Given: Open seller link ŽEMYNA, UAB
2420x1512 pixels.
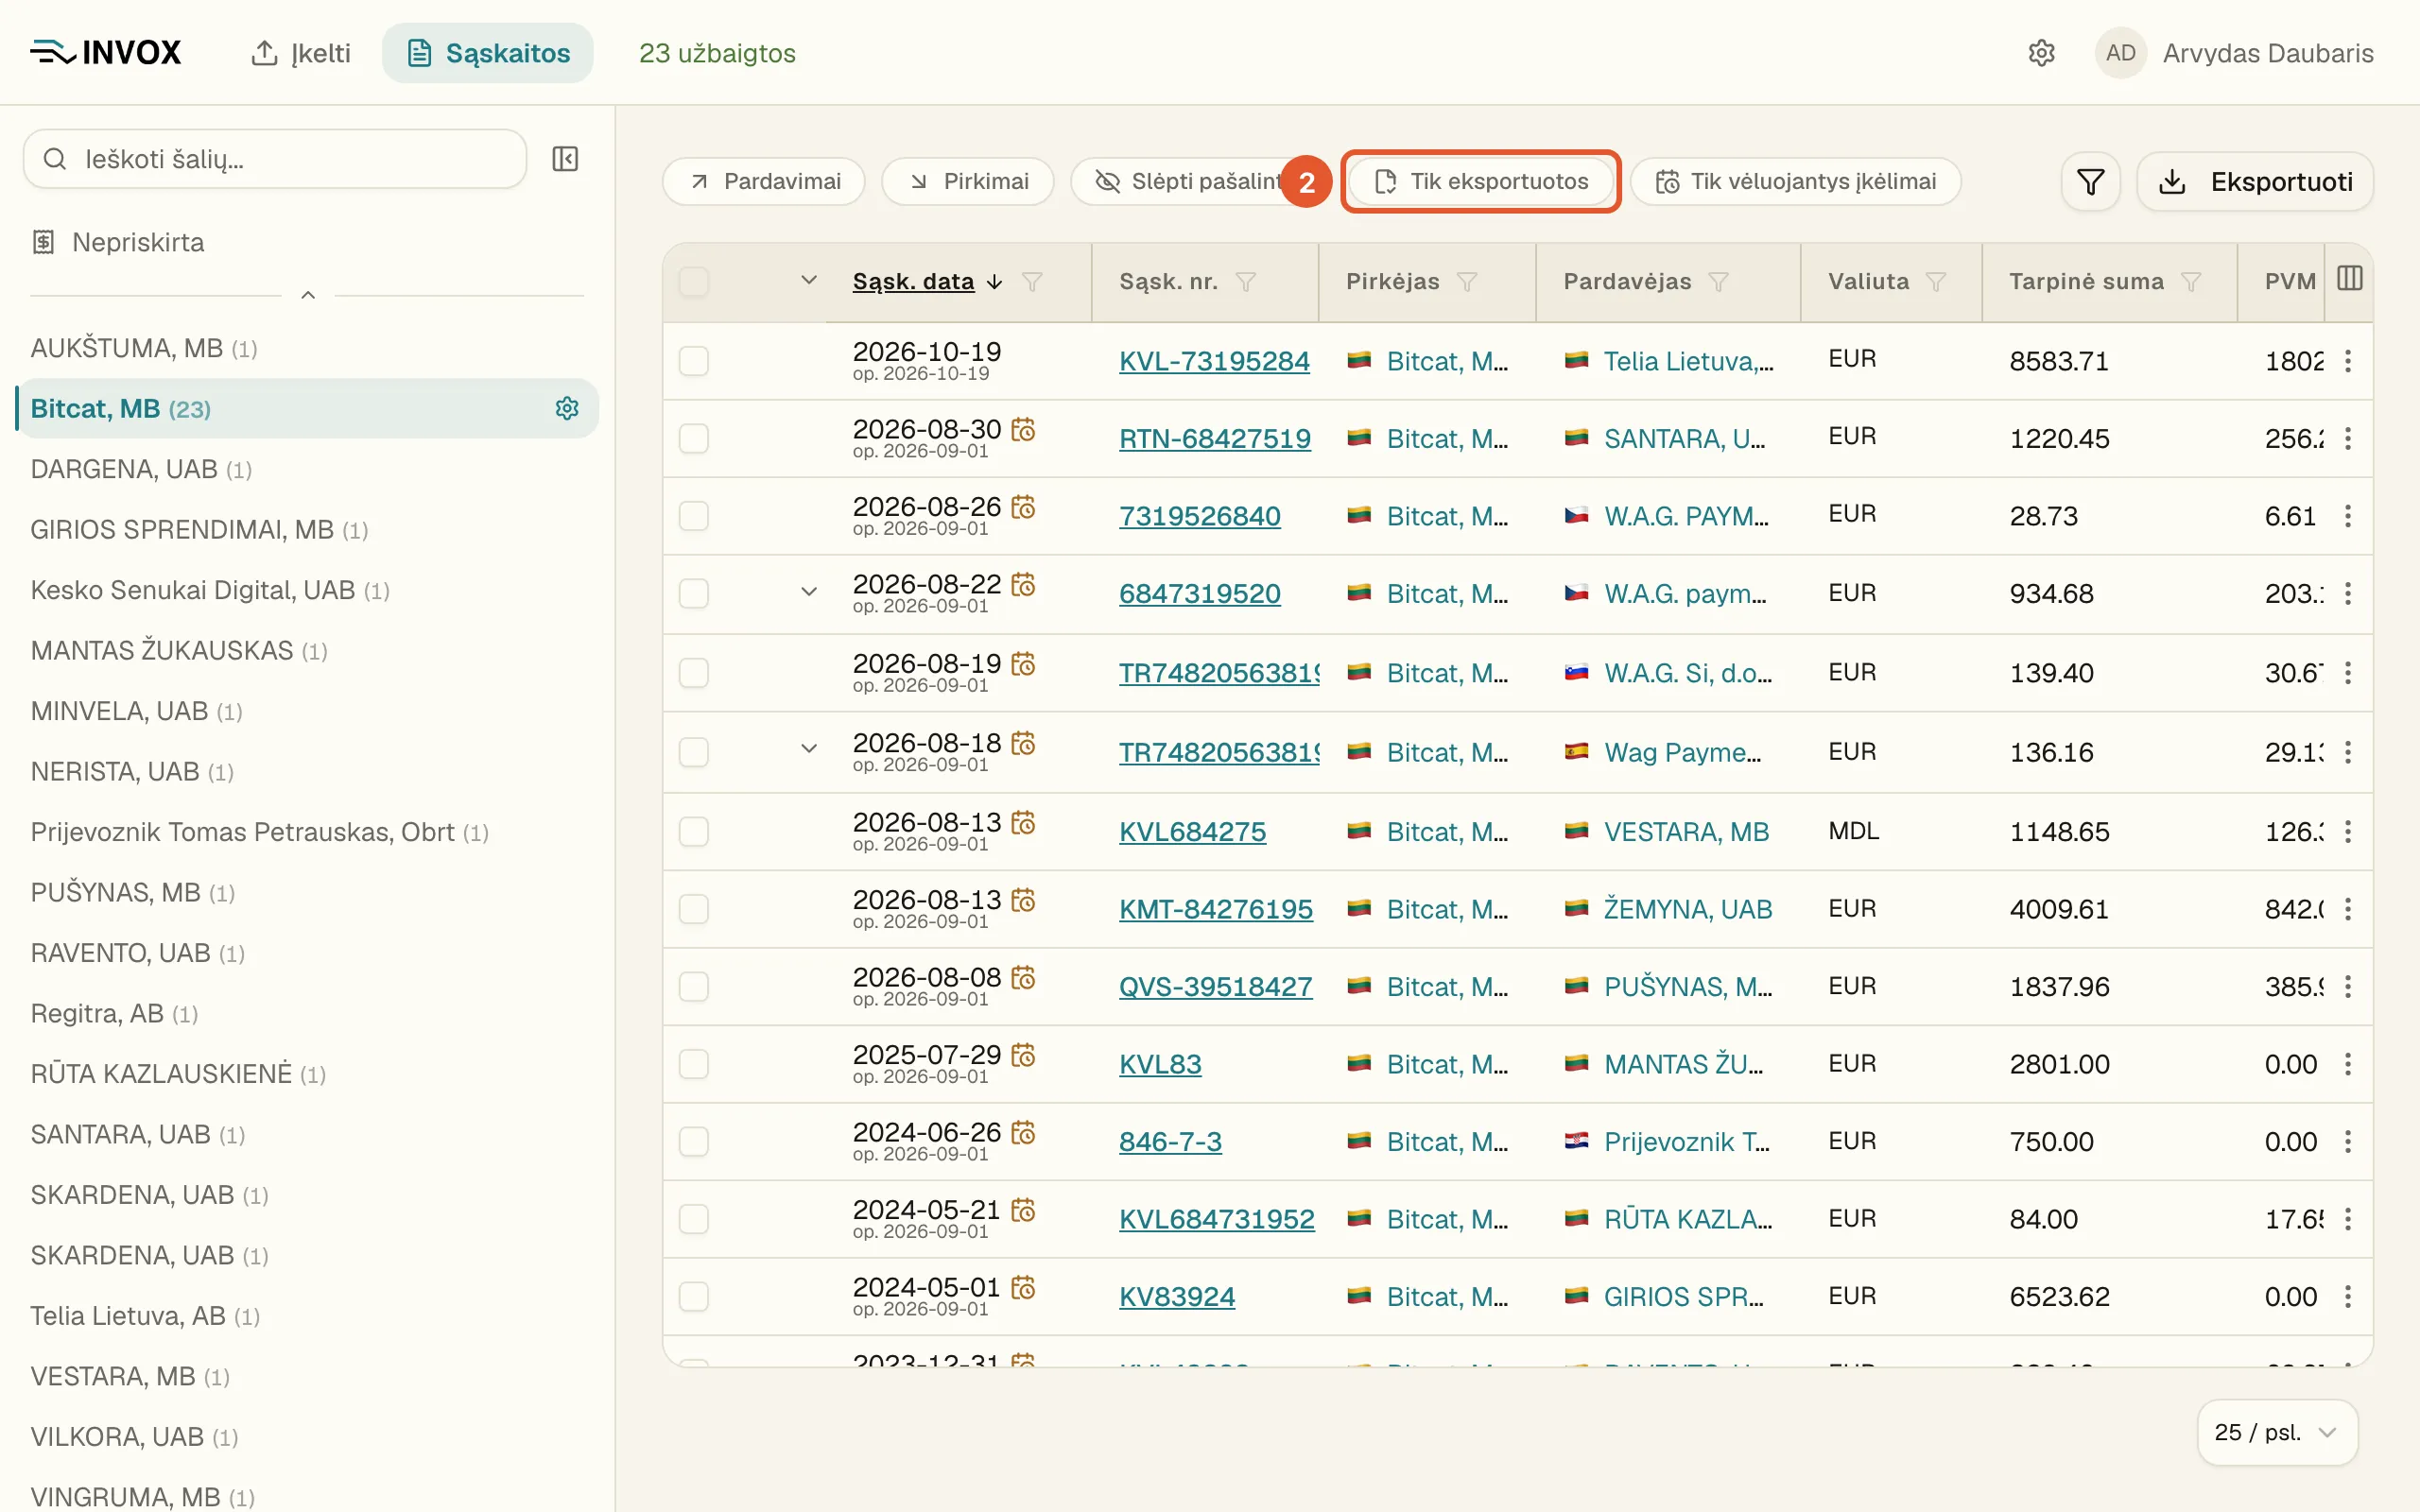Looking at the screenshot, I should click(1688, 909).
